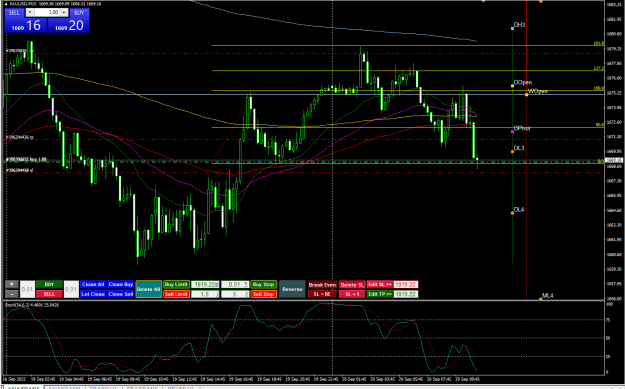
Task: Click the 16 Sep 2022 time label
Action: (15, 379)
